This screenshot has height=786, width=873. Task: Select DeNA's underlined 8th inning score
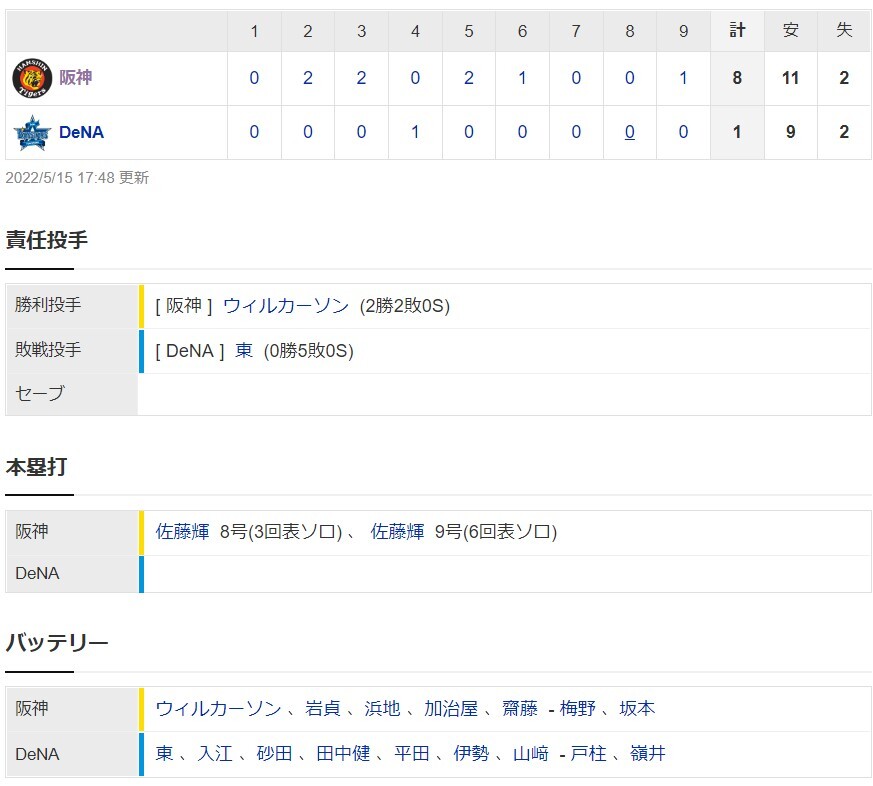pyautogui.click(x=630, y=132)
